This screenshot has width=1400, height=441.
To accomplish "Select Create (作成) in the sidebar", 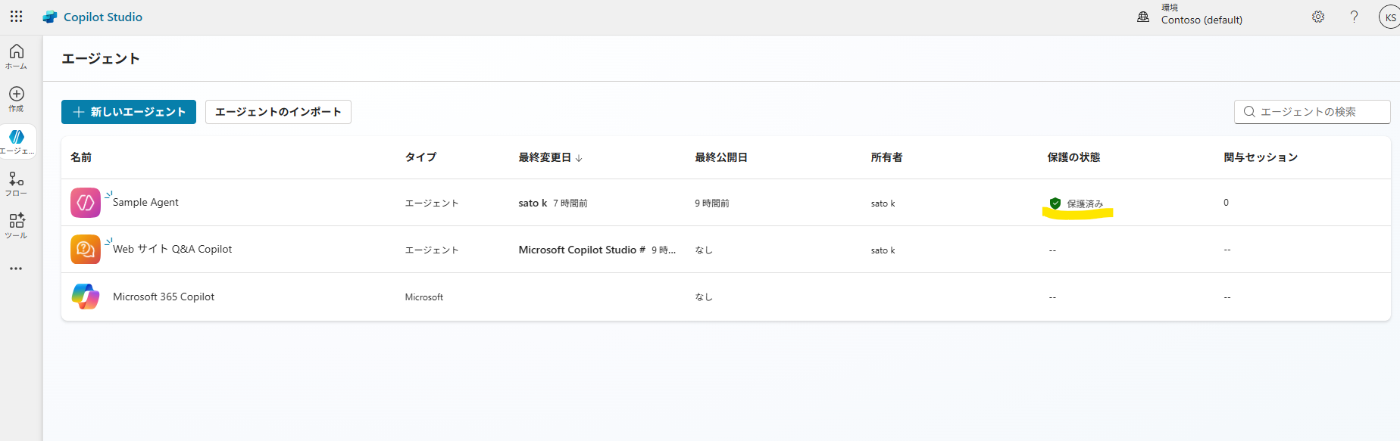I will [x=16, y=99].
